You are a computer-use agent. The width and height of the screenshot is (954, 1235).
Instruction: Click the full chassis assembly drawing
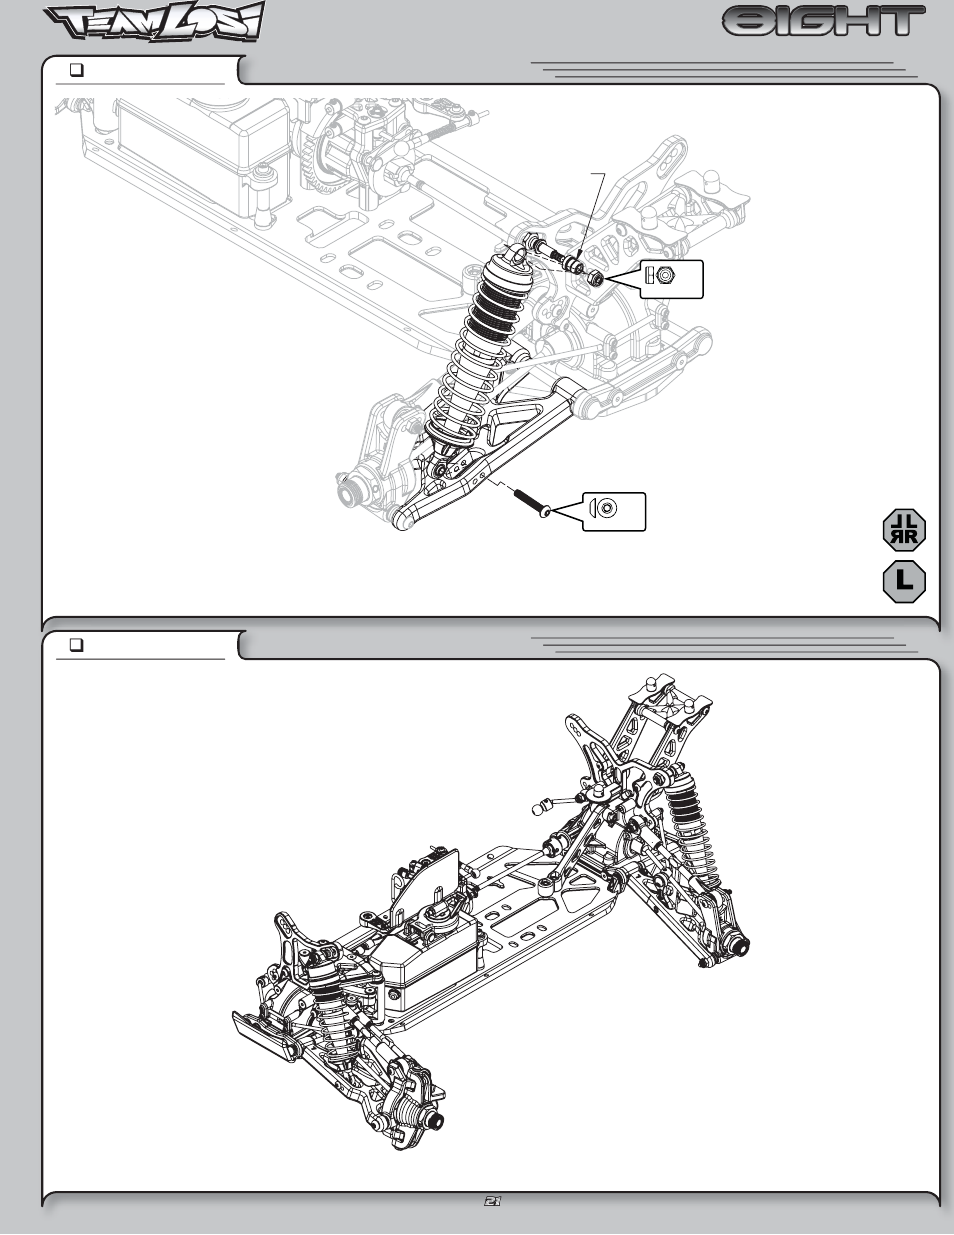pos(492,912)
